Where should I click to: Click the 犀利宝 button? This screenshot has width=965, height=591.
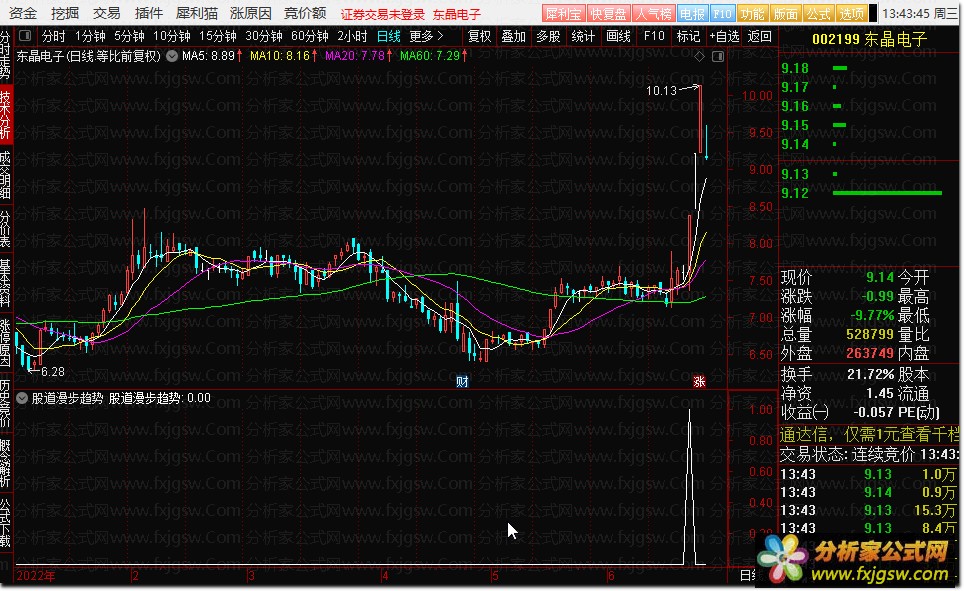pos(563,14)
